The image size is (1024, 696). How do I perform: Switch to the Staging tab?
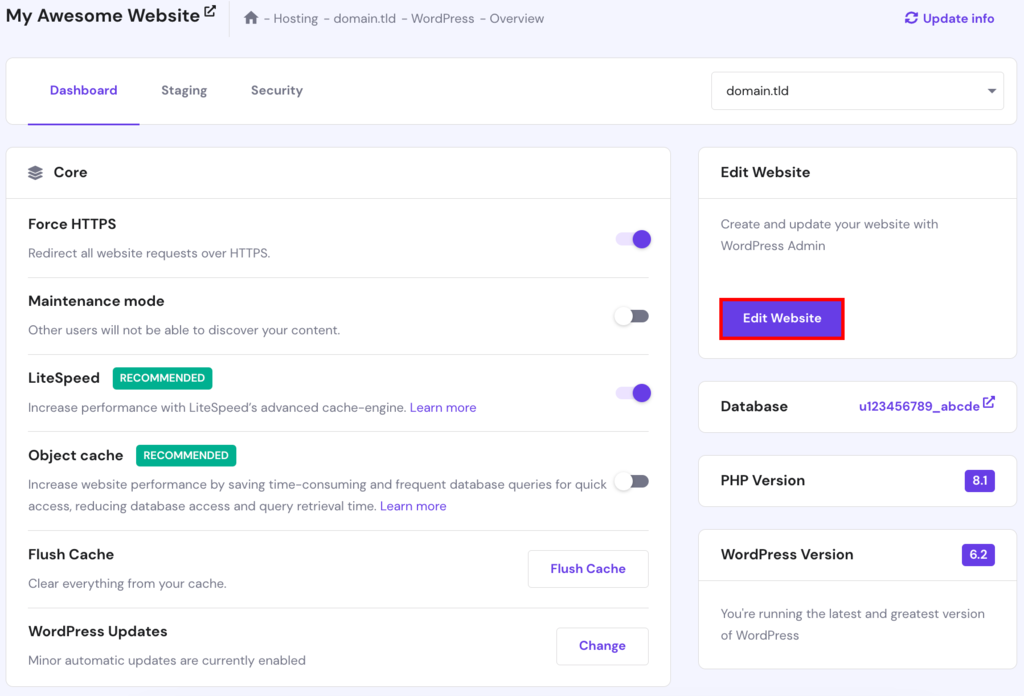tap(184, 90)
